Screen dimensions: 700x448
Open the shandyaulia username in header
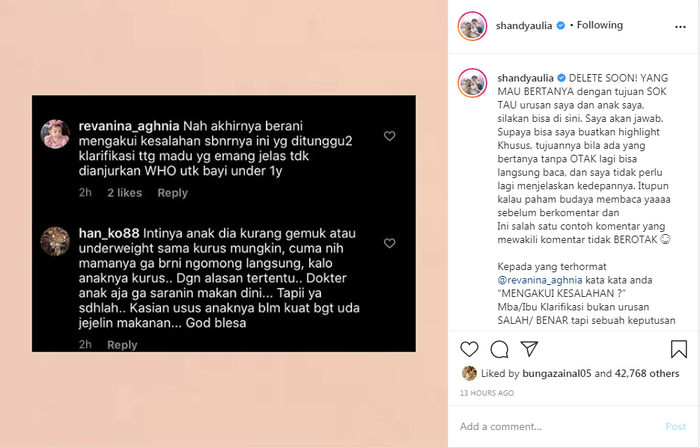pos(524,26)
